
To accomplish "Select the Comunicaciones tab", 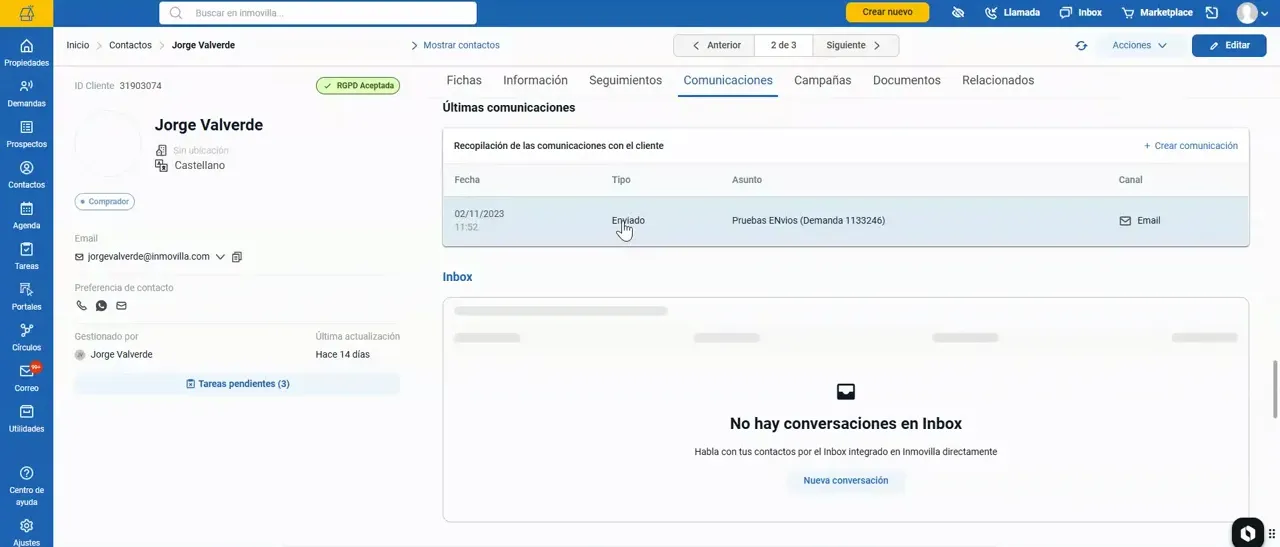I will (728, 80).
